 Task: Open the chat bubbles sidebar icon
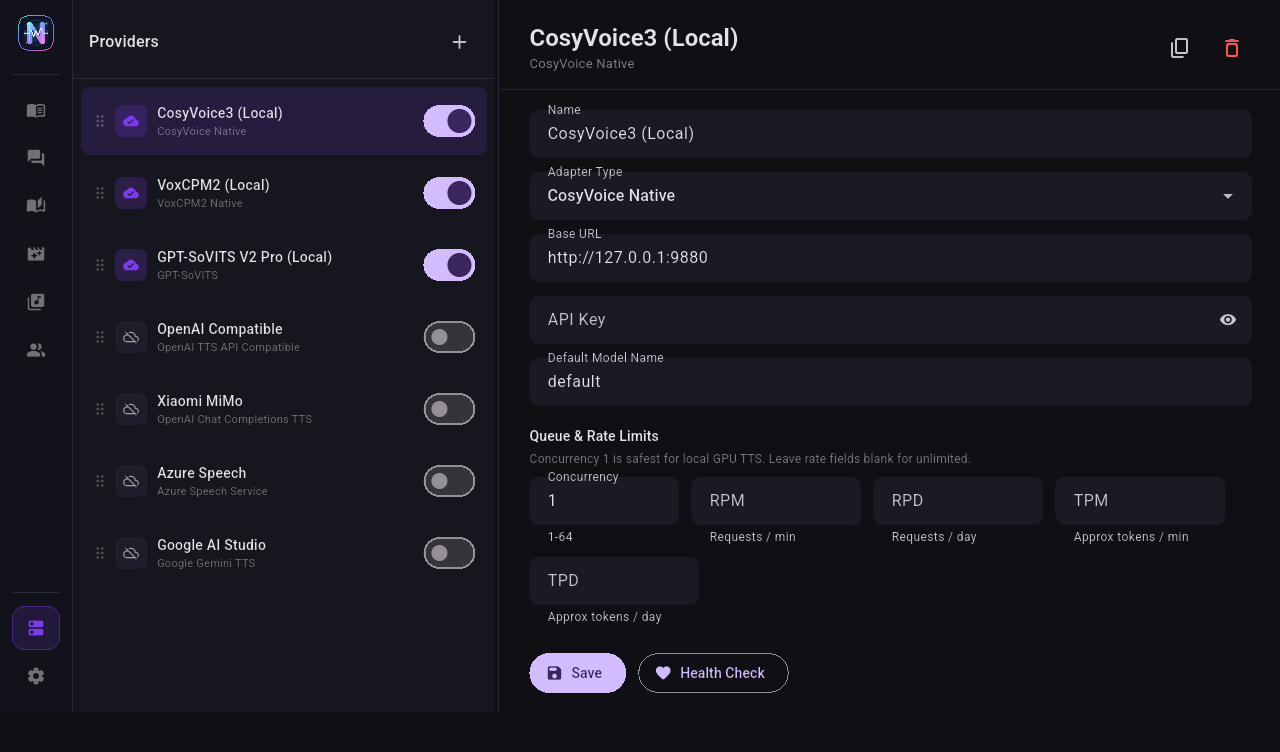point(36,158)
